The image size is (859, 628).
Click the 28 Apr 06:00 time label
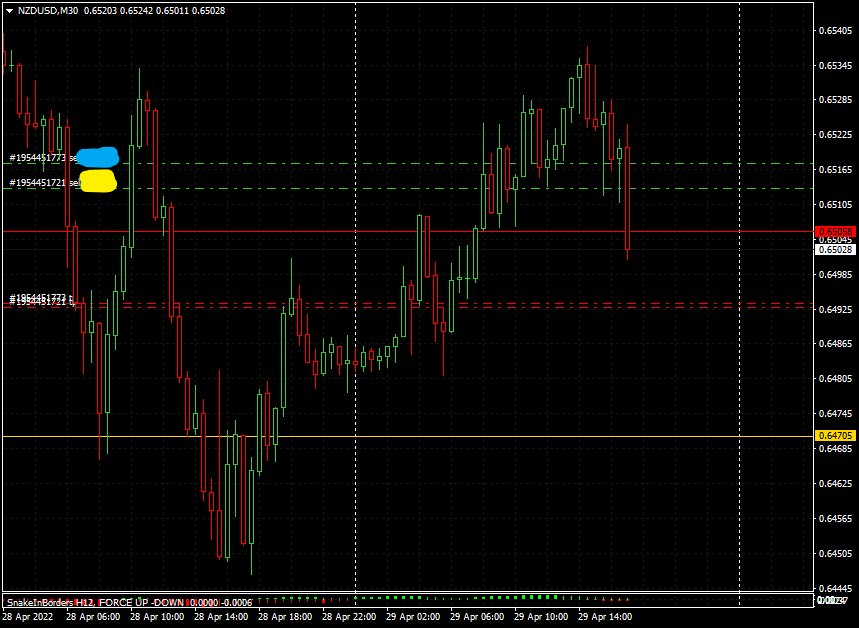click(x=93, y=616)
